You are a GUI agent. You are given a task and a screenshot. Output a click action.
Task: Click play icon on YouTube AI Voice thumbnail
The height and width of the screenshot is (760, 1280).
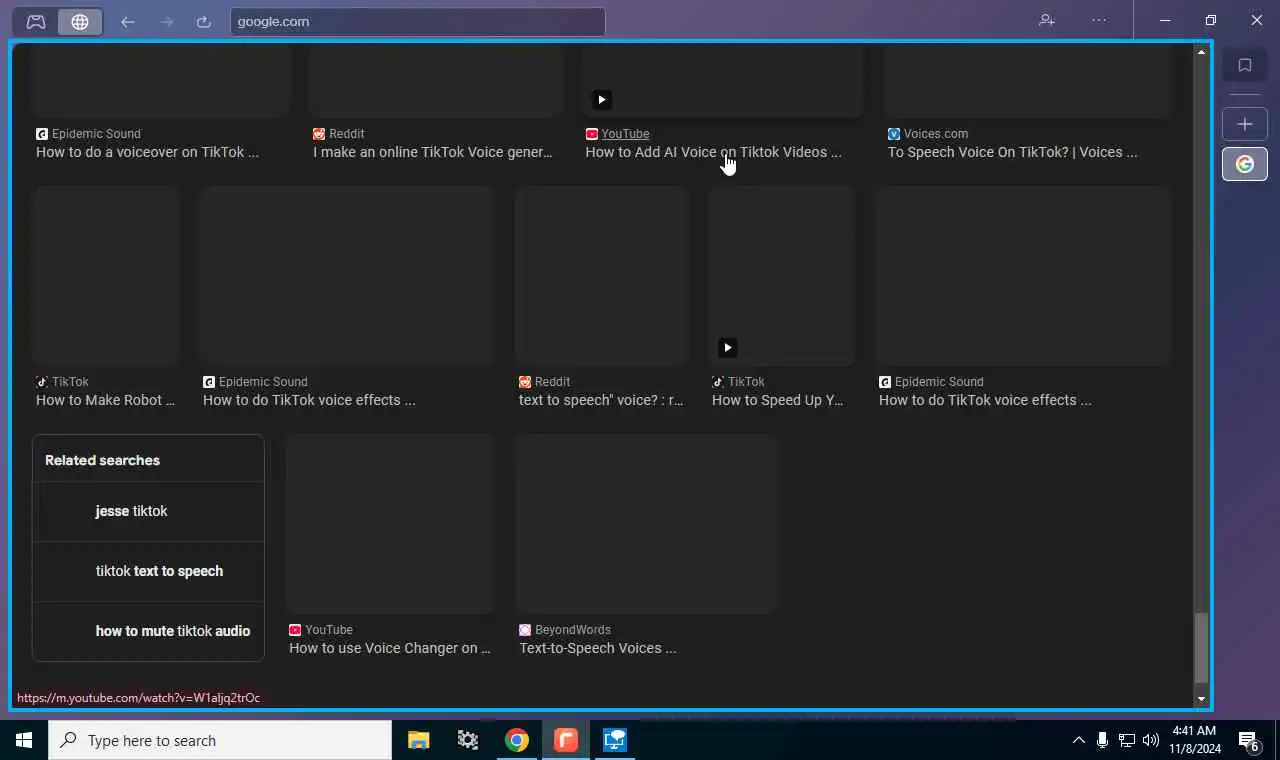(601, 99)
